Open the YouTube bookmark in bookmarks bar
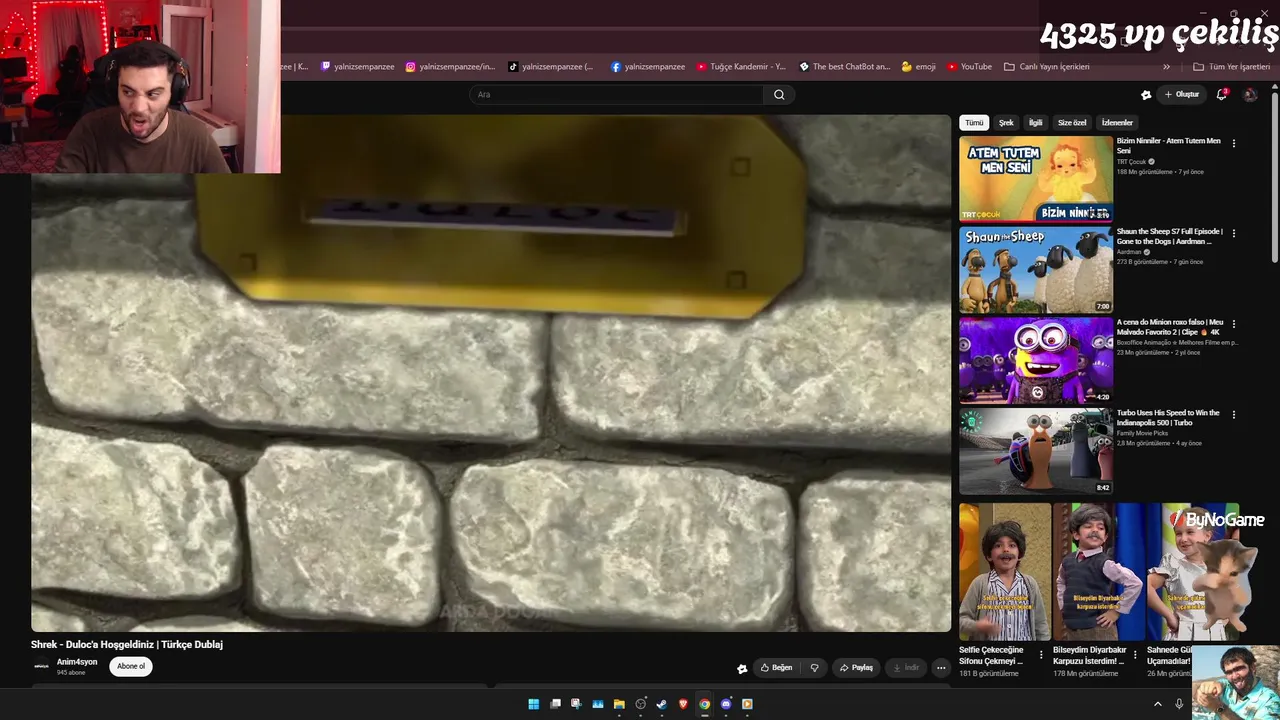 pos(969,67)
